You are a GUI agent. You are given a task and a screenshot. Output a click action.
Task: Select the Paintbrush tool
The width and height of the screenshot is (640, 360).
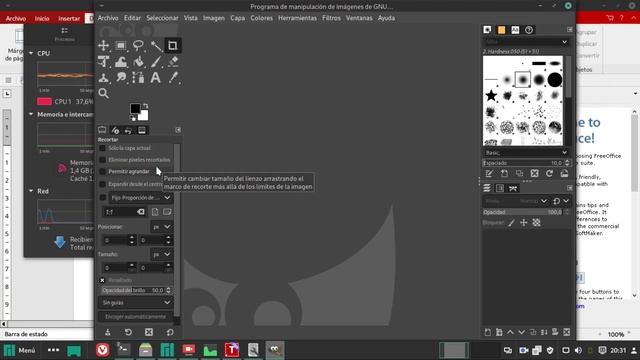[x=156, y=62]
